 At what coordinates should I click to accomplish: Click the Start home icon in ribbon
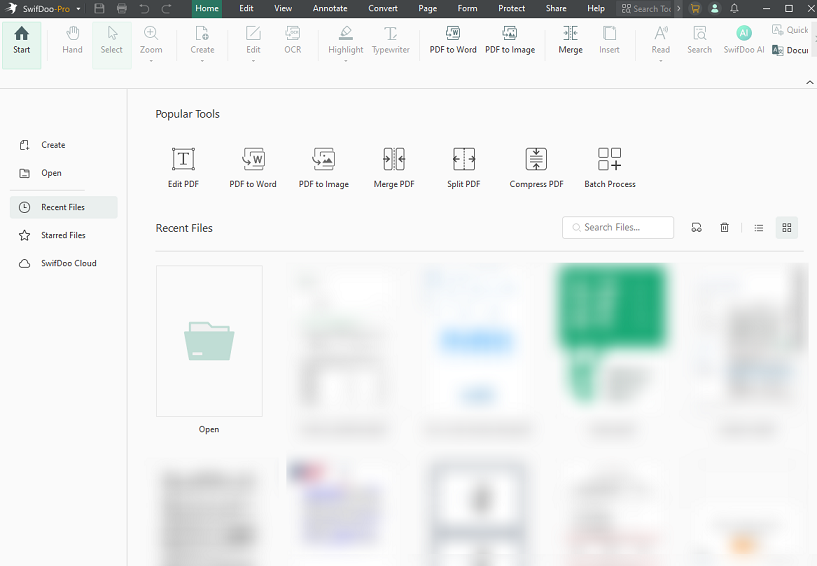click(21, 33)
